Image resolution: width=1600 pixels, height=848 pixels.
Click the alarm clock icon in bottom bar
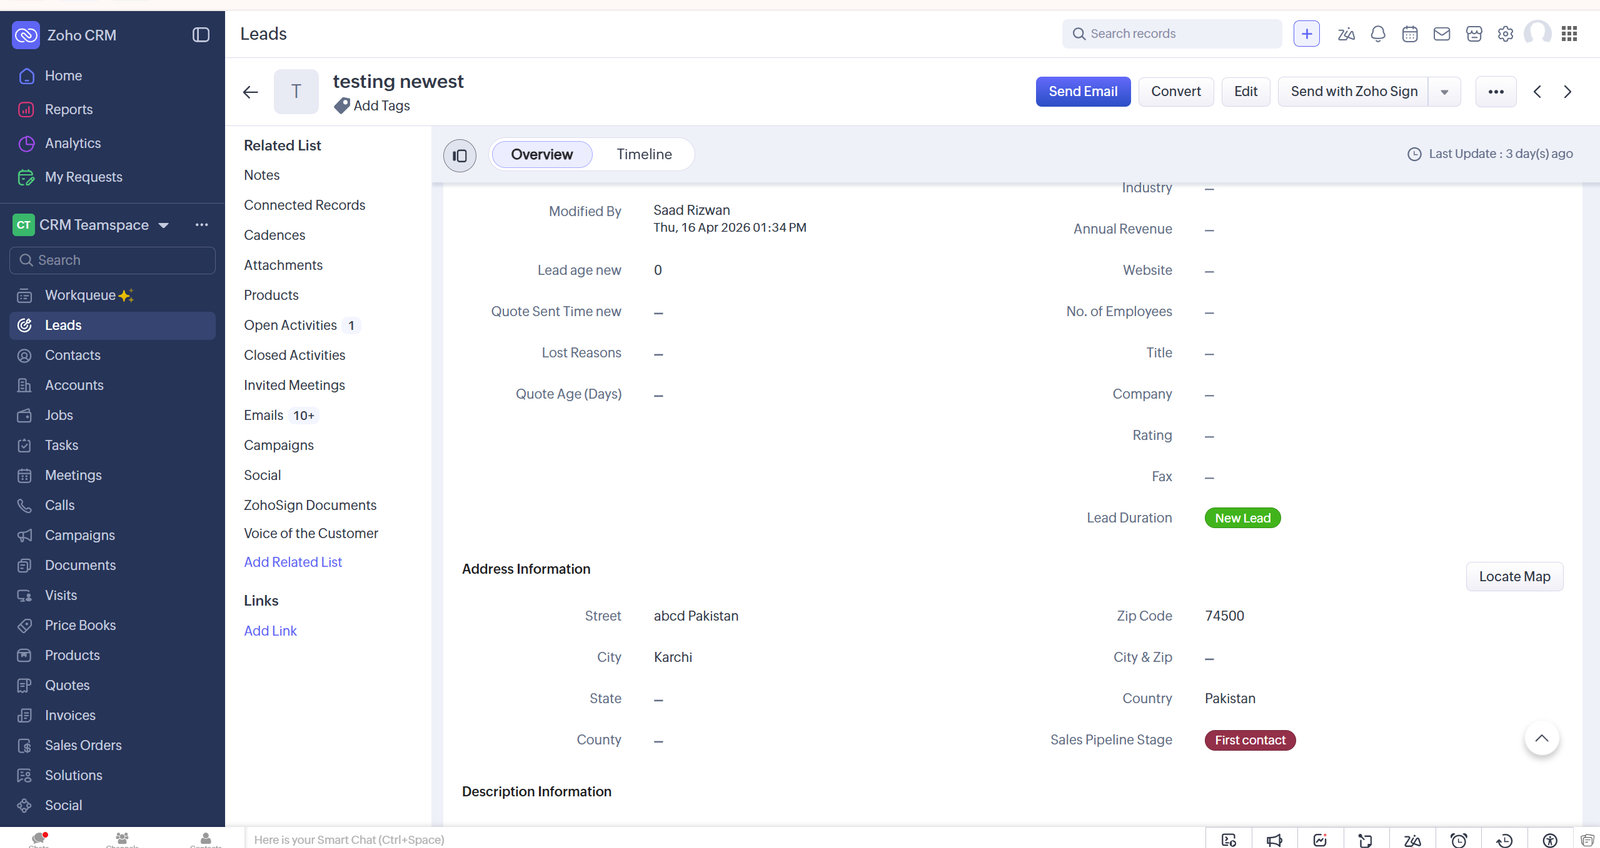point(1459,840)
